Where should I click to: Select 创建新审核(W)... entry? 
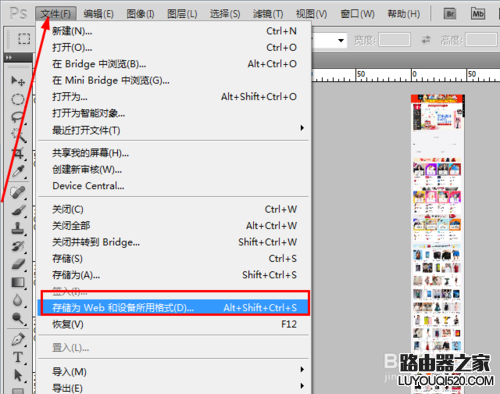(x=174, y=169)
